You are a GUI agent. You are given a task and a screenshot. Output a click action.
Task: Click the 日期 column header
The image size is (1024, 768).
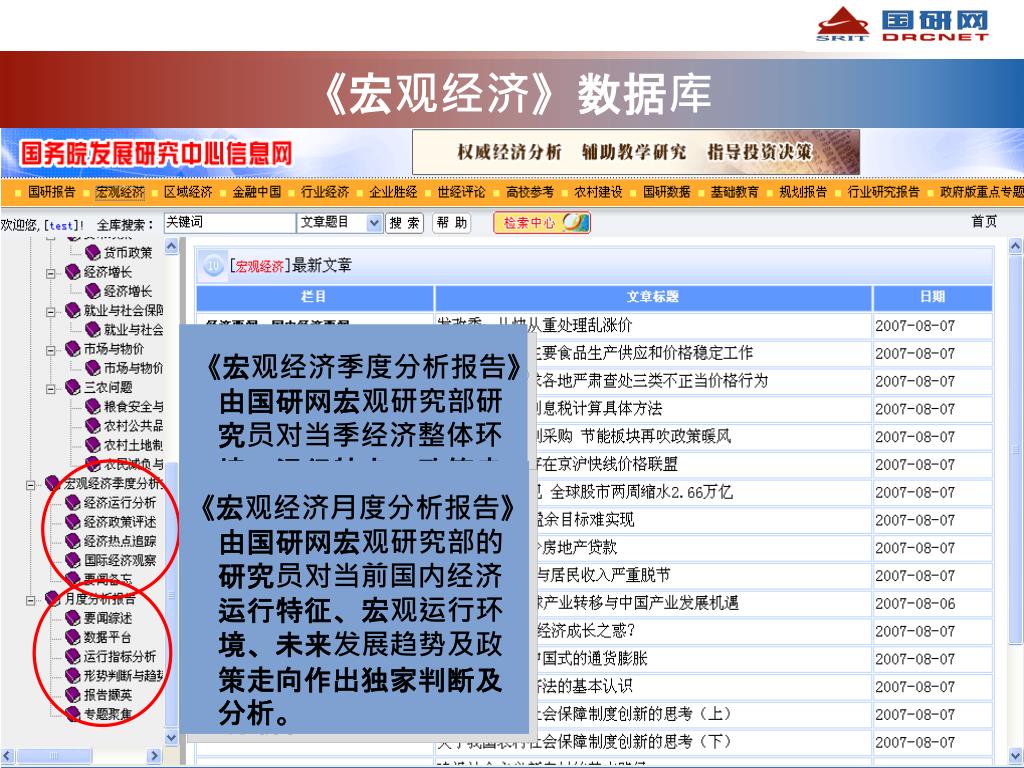click(933, 297)
